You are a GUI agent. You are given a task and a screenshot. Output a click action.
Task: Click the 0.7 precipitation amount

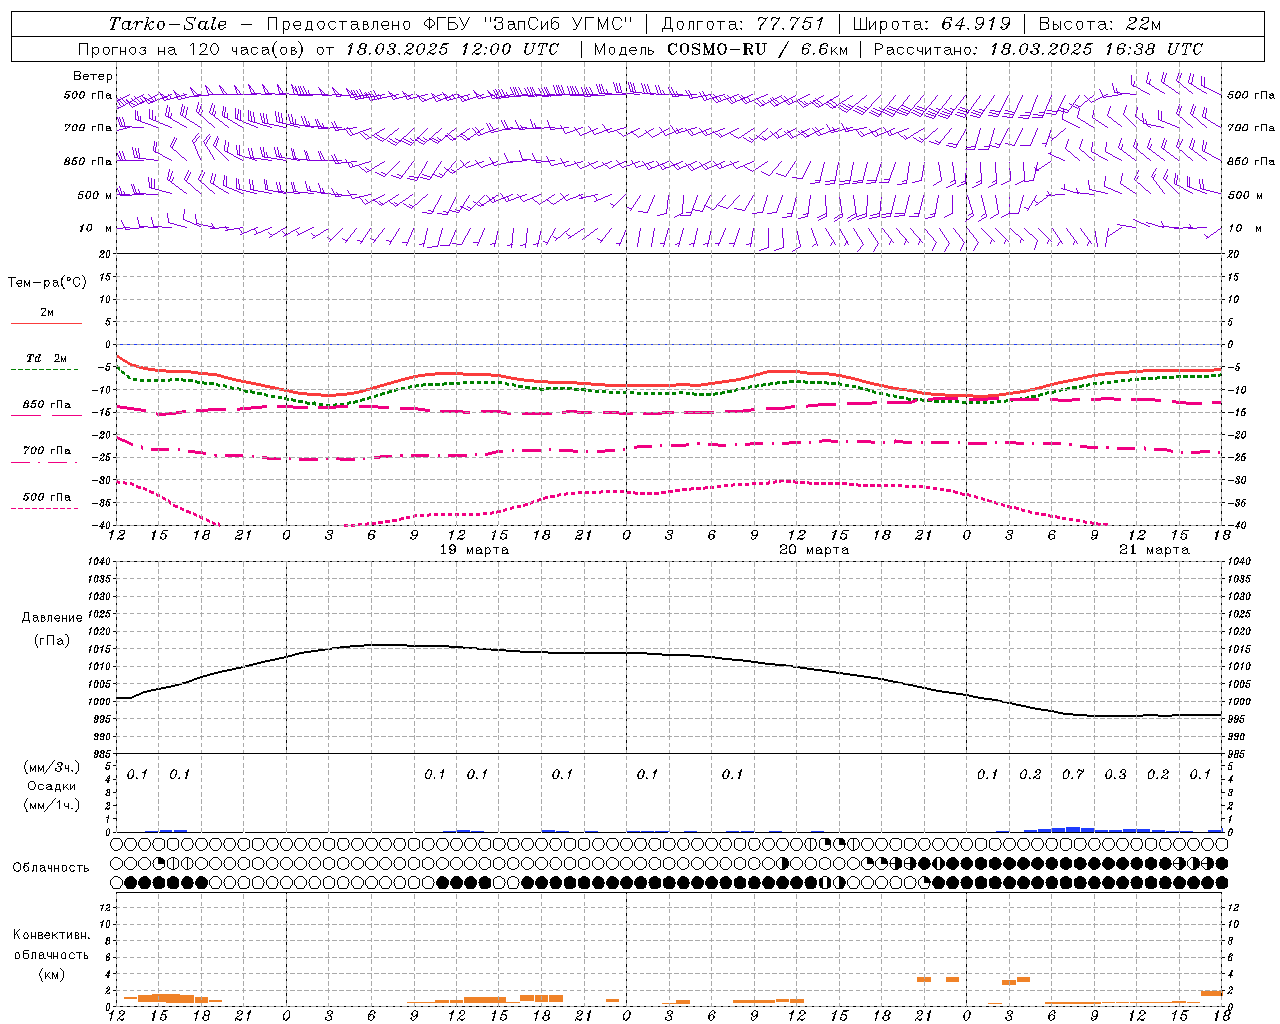pyautogui.click(x=1073, y=775)
